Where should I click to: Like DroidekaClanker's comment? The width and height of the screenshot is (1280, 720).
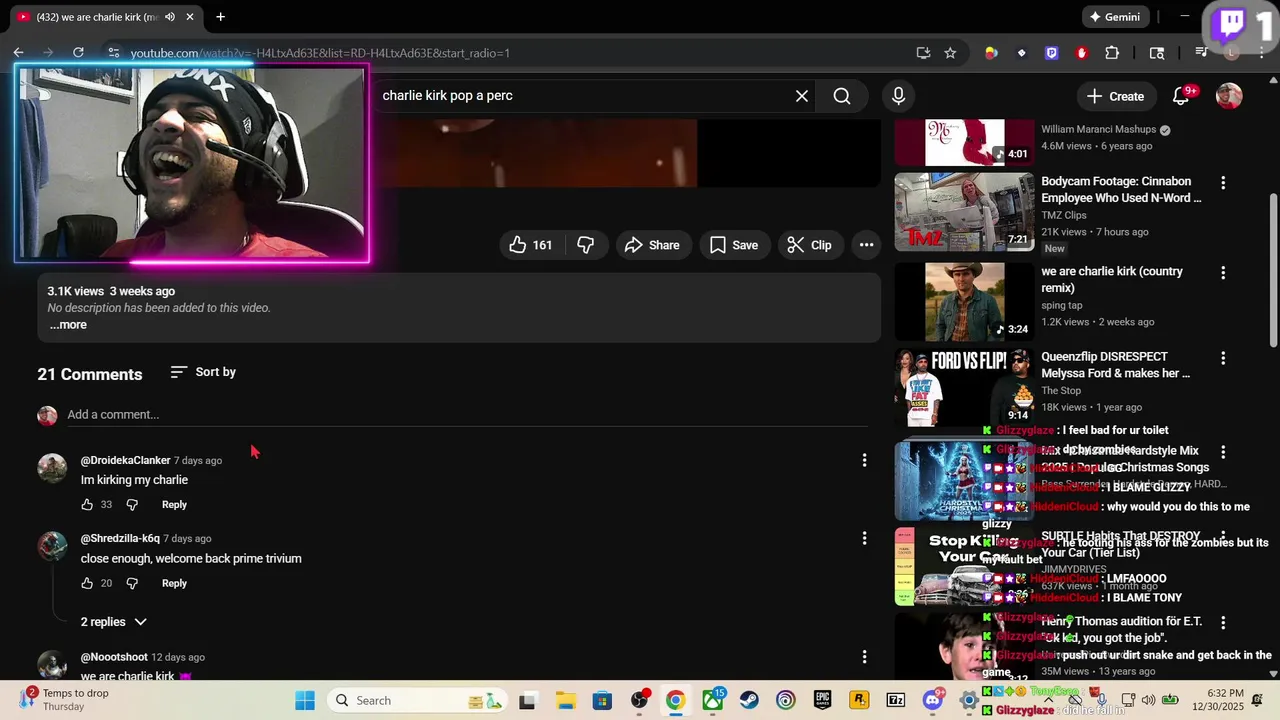click(x=87, y=504)
